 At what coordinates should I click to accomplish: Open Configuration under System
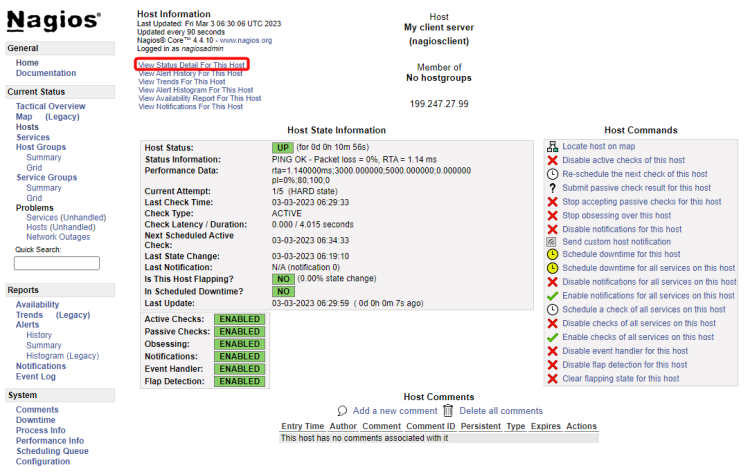tap(43, 461)
